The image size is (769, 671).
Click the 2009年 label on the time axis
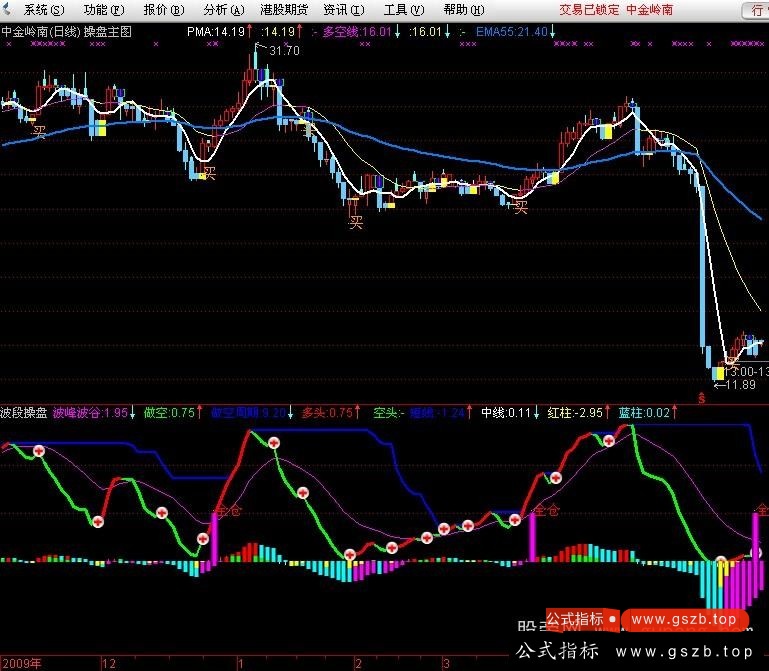(x=22, y=663)
